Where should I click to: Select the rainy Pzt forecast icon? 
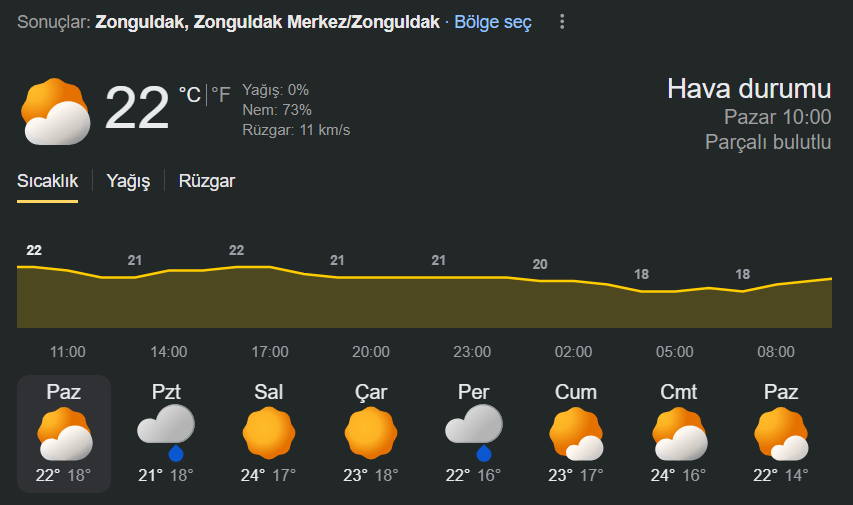(x=166, y=433)
